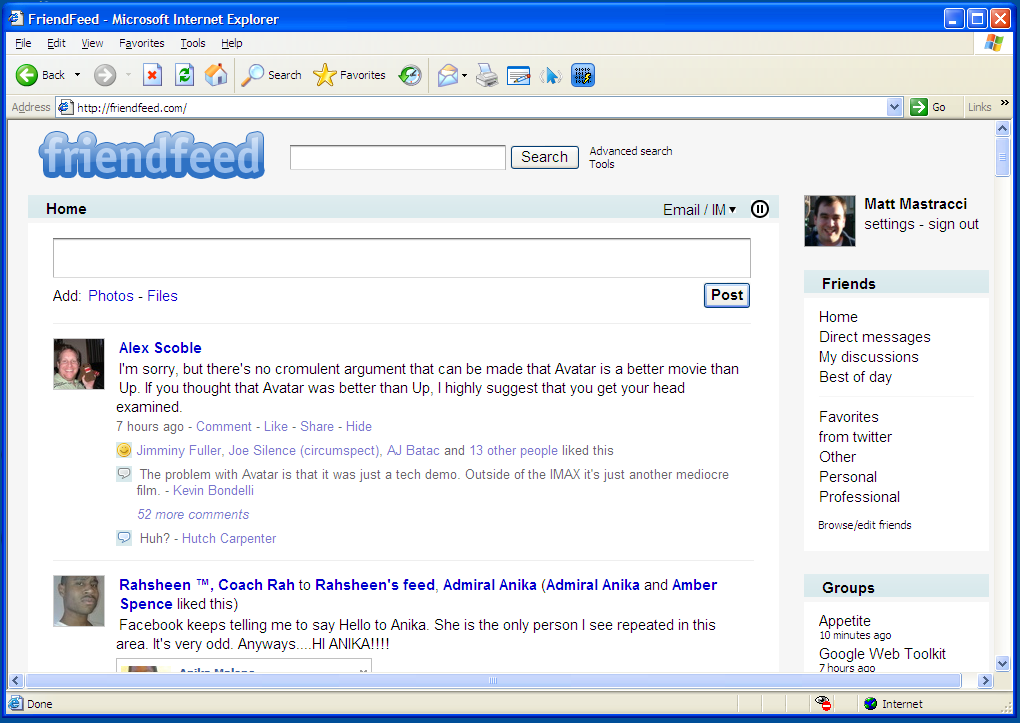Open Browse/edit friends link
This screenshot has width=1020, height=723.
[x=865, y=525]
